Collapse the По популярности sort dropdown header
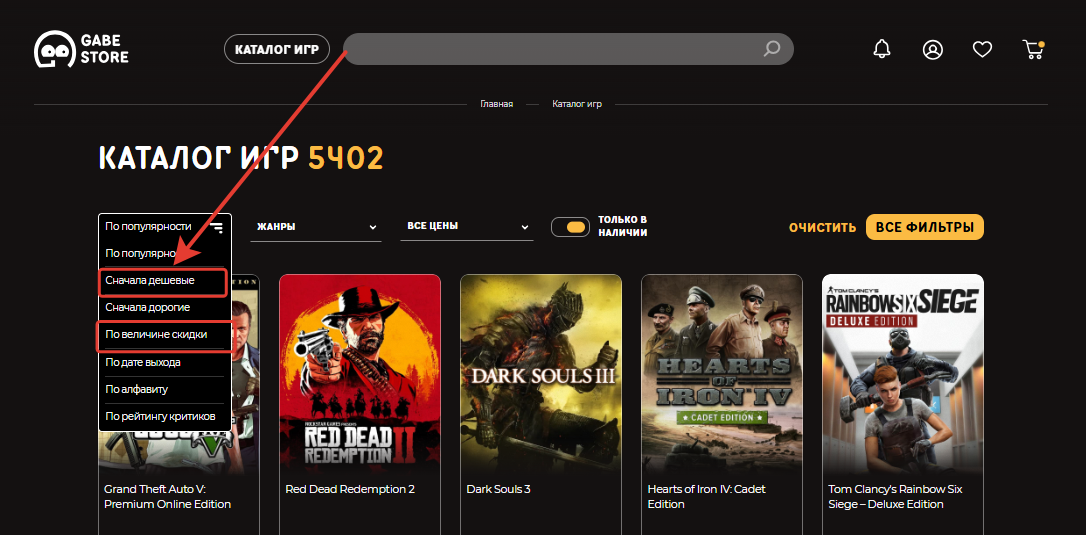 165,227
